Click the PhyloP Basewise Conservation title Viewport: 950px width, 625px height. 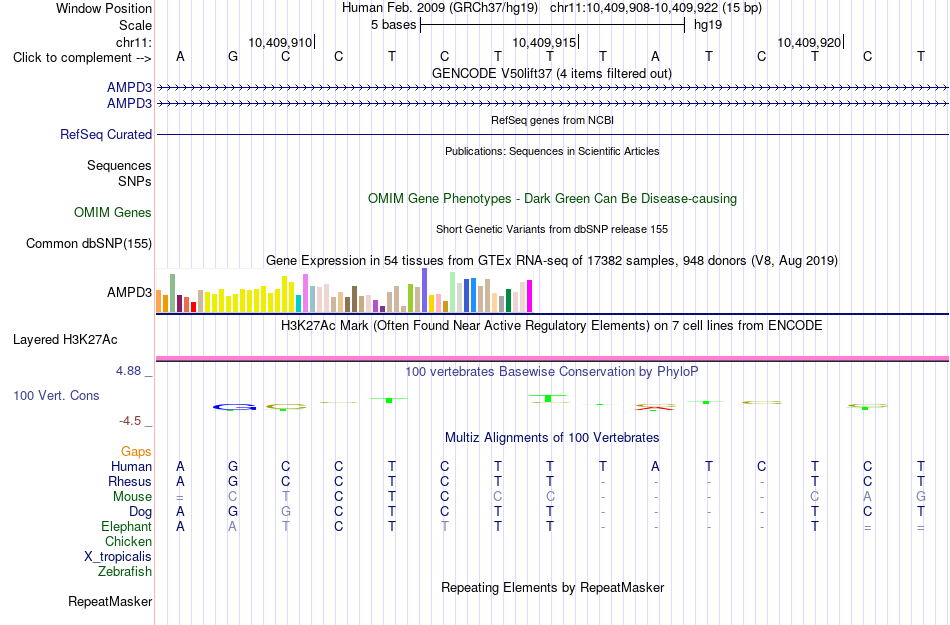click(x=552, y=372)
